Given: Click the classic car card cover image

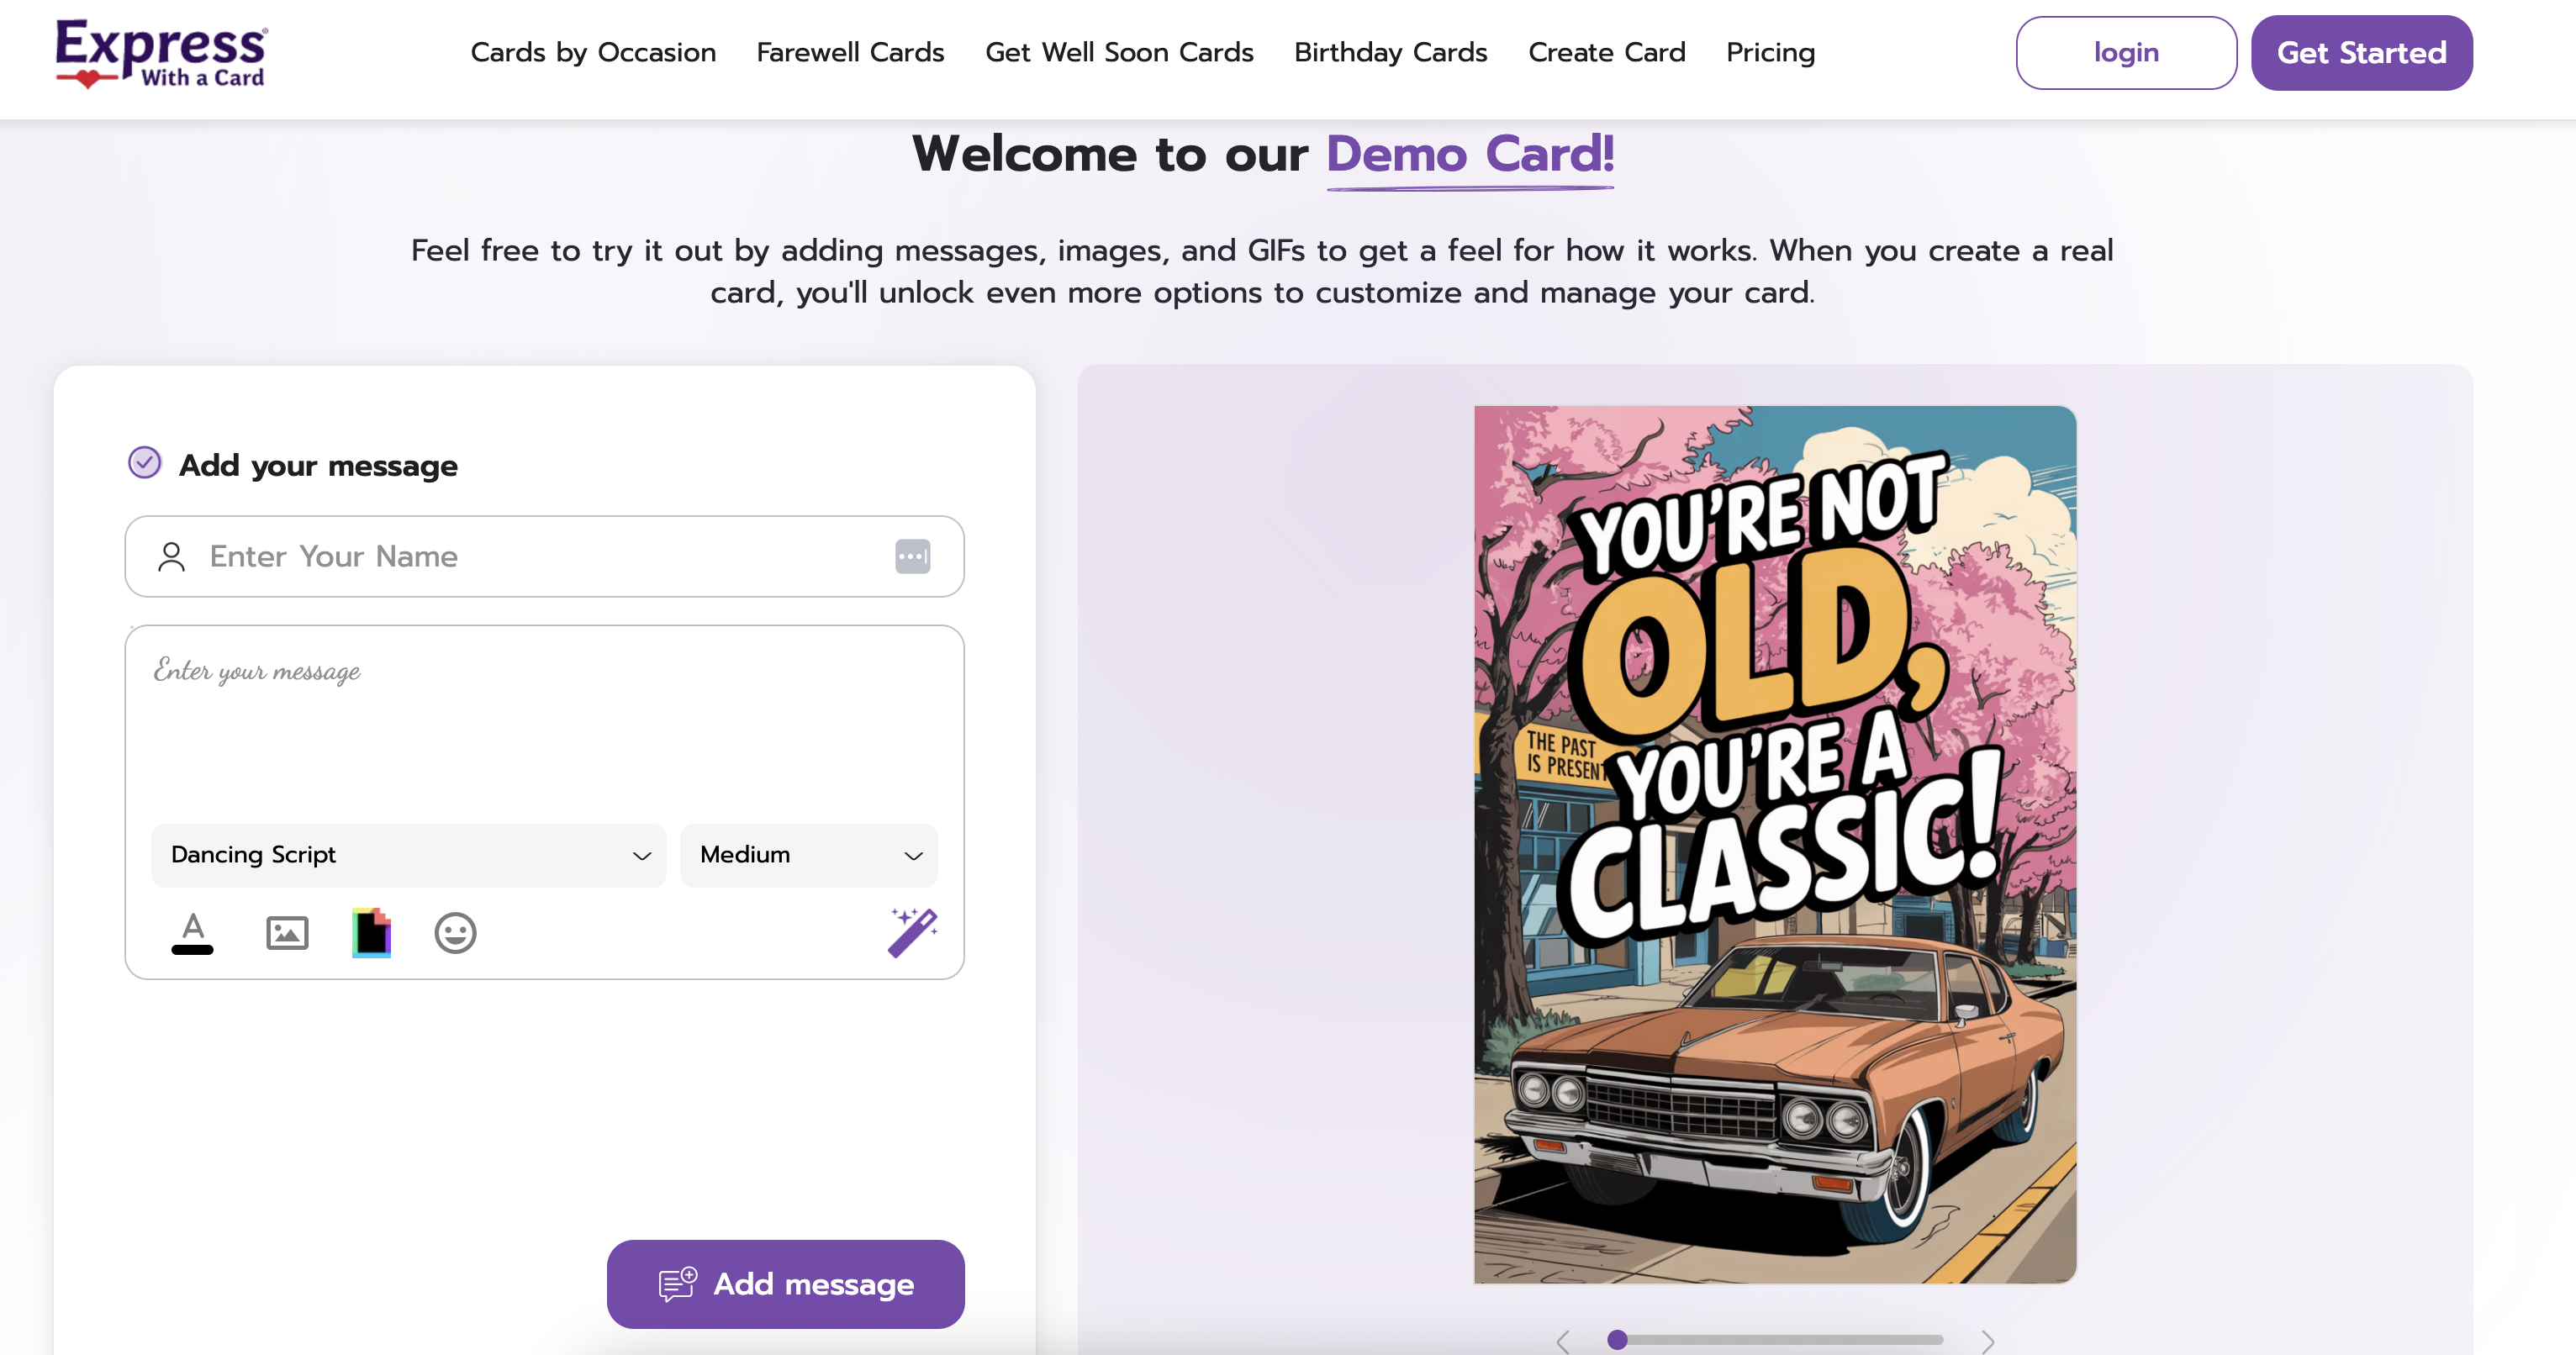Looking at the screenshot, I should [x=1774, y=844].
